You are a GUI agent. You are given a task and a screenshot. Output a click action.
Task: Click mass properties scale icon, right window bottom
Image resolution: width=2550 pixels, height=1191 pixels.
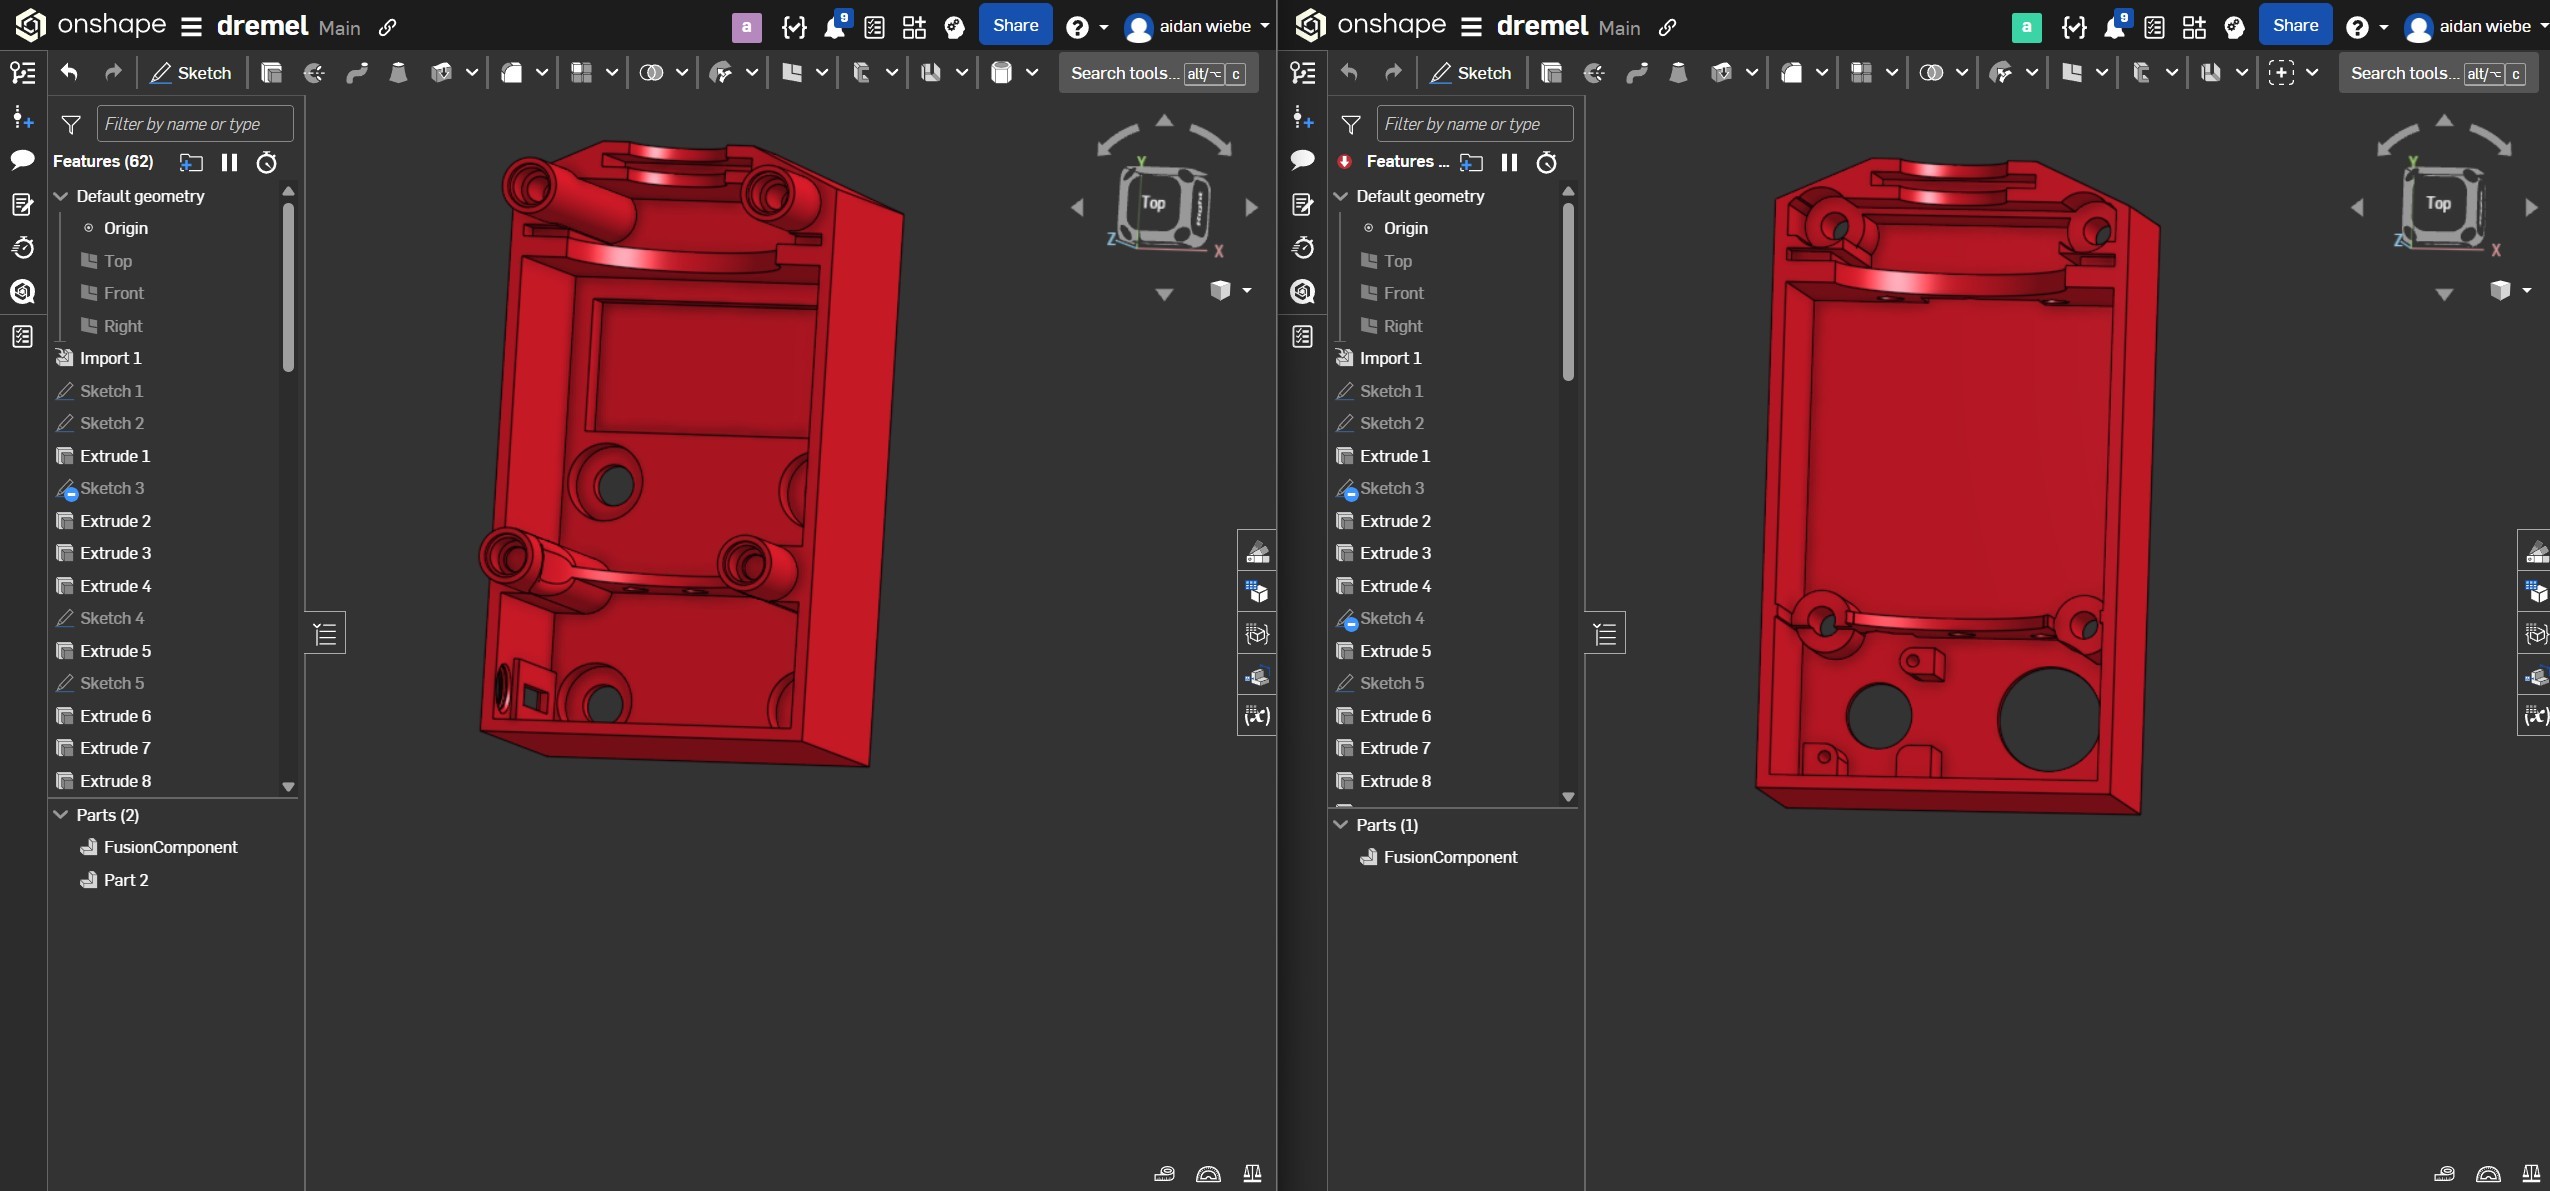coord(2531,1174)
